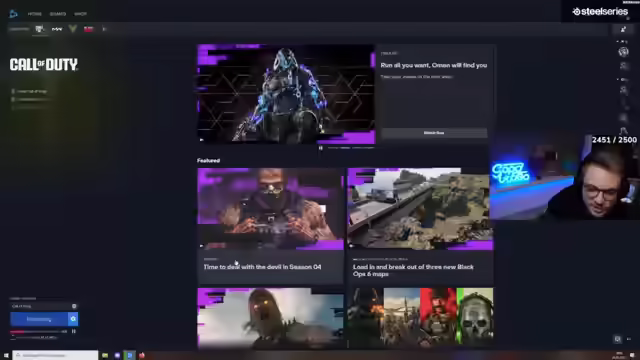Pause the game download
This screenshot has width=640, height=360.
(x=74, y=331)
